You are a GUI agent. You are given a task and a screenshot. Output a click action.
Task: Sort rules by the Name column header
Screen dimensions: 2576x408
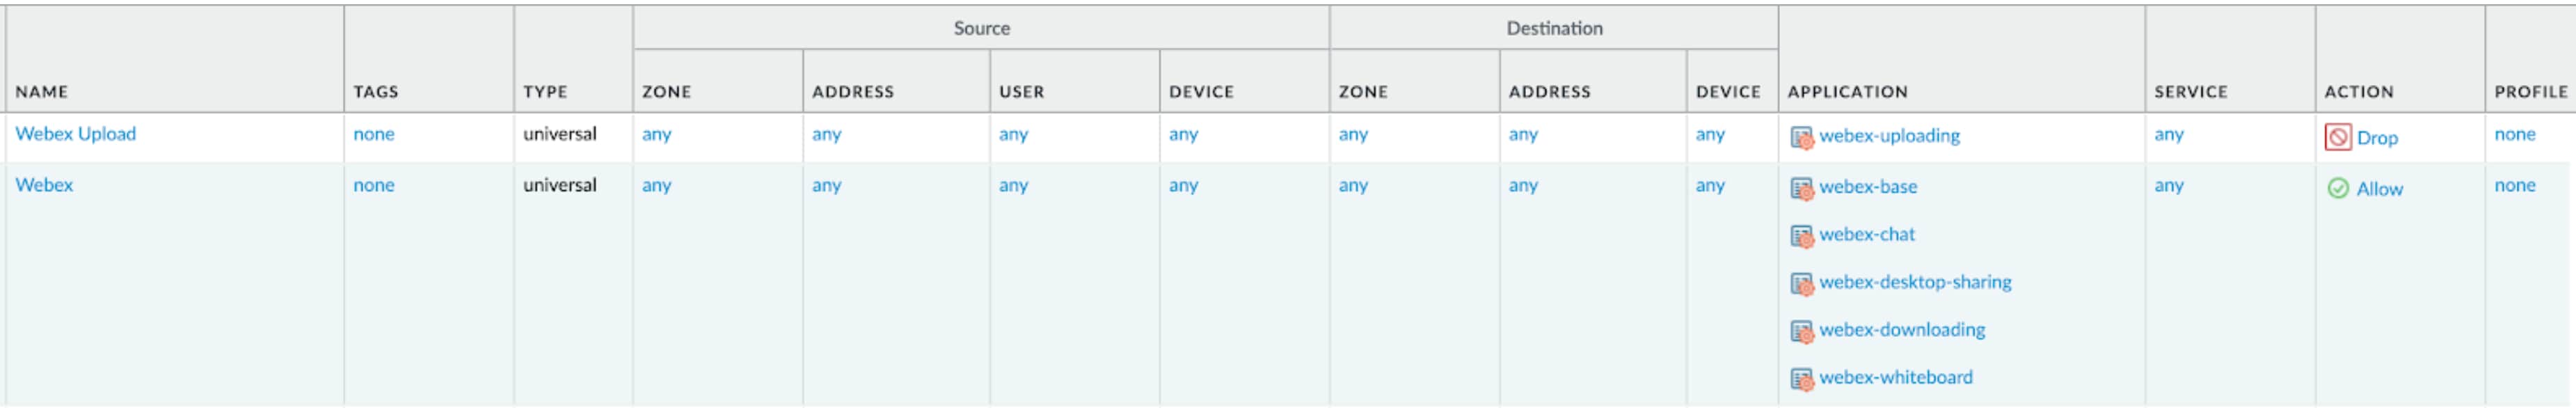pyautogui.click(x=42, y=92)
